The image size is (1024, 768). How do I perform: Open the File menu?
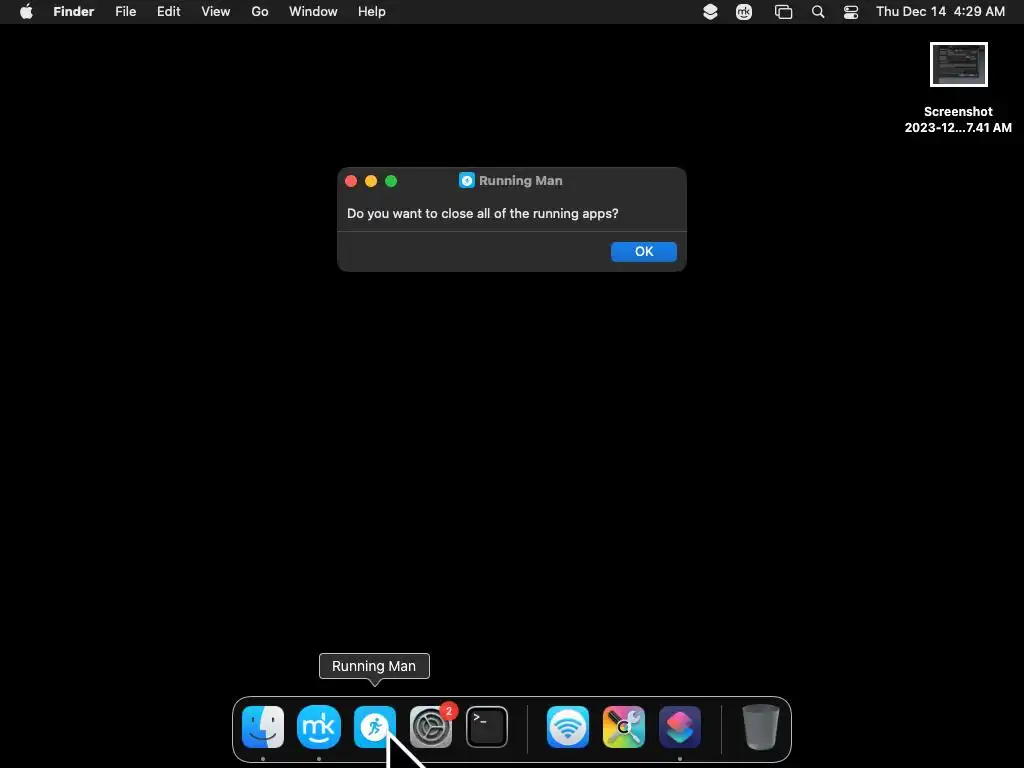coord(125,12)
